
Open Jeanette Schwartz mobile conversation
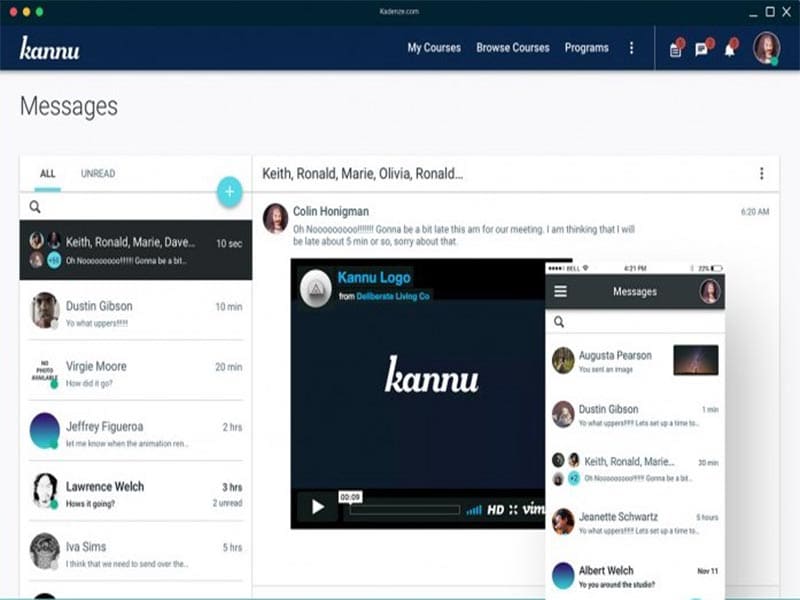(x=635, y=522)
